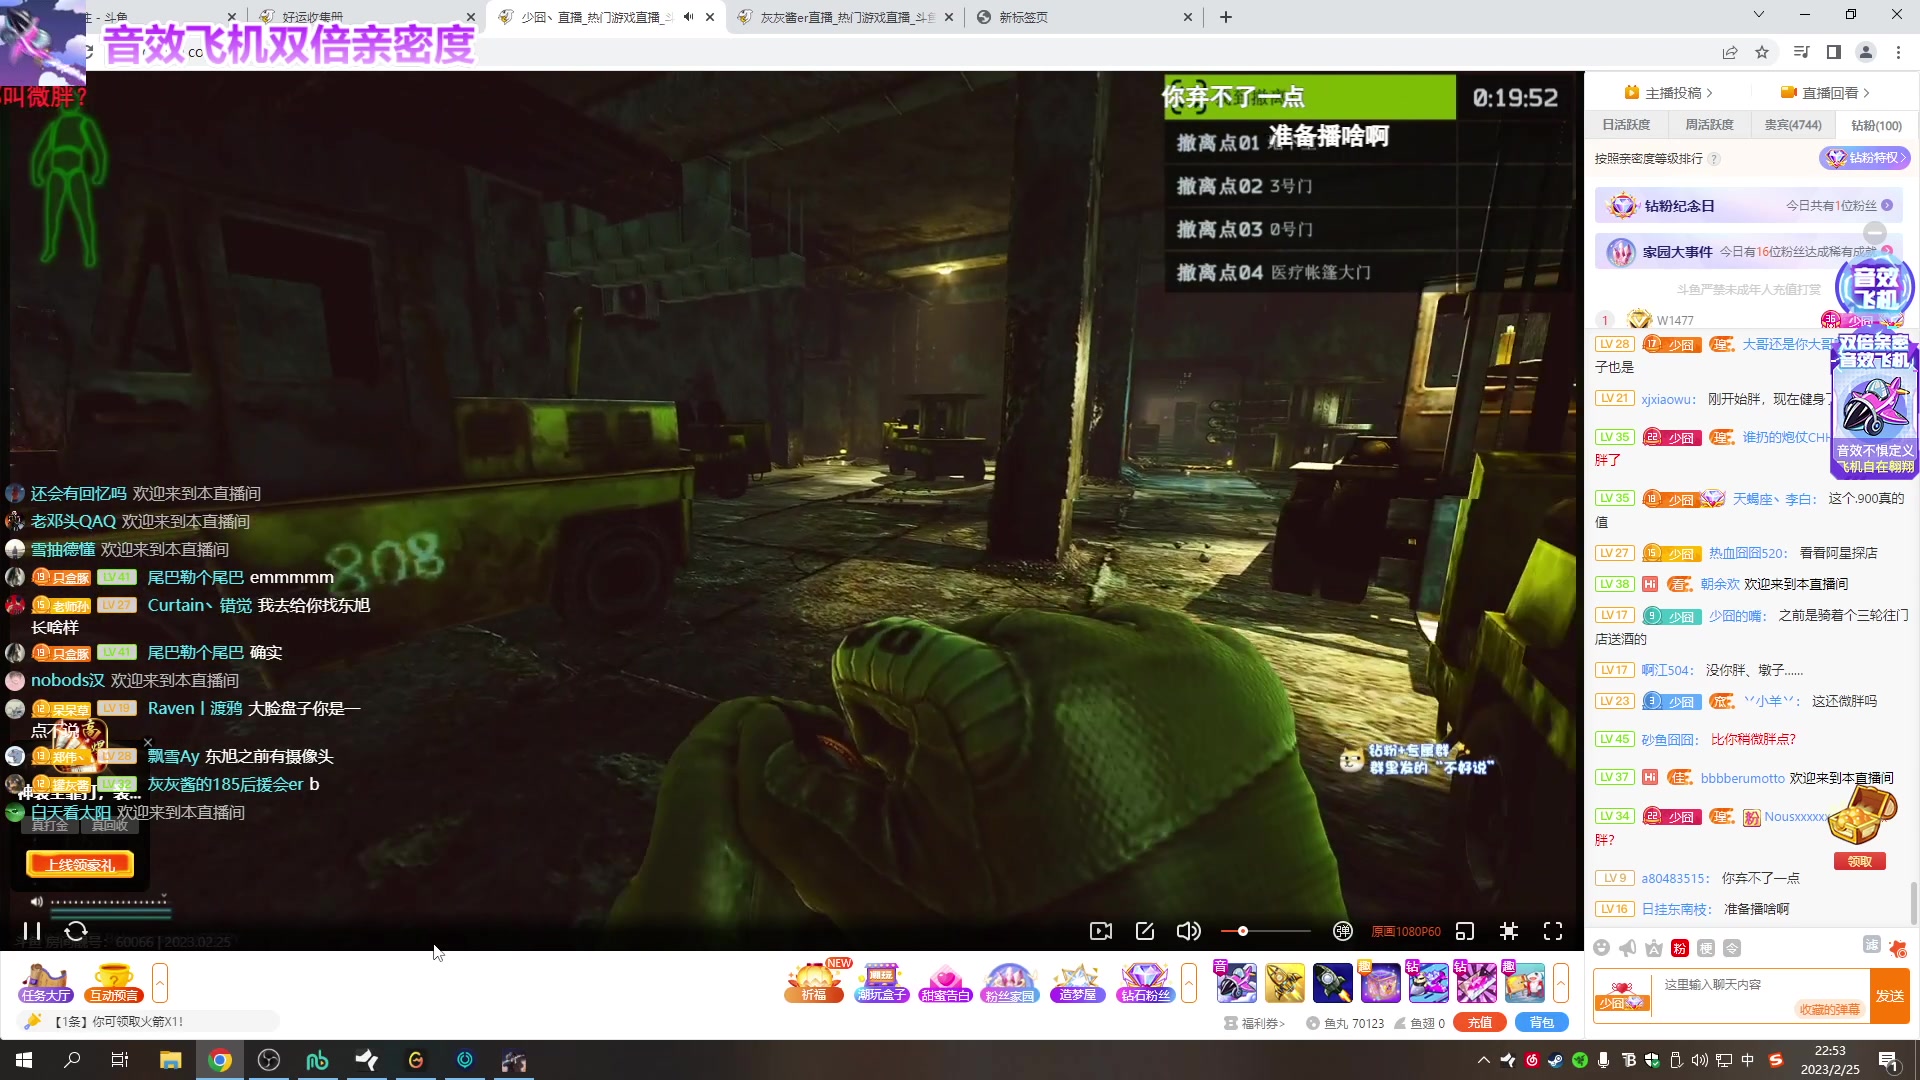Click 发送 send button
This screenshot has width=1920, height=1080.
(1890, 996)
